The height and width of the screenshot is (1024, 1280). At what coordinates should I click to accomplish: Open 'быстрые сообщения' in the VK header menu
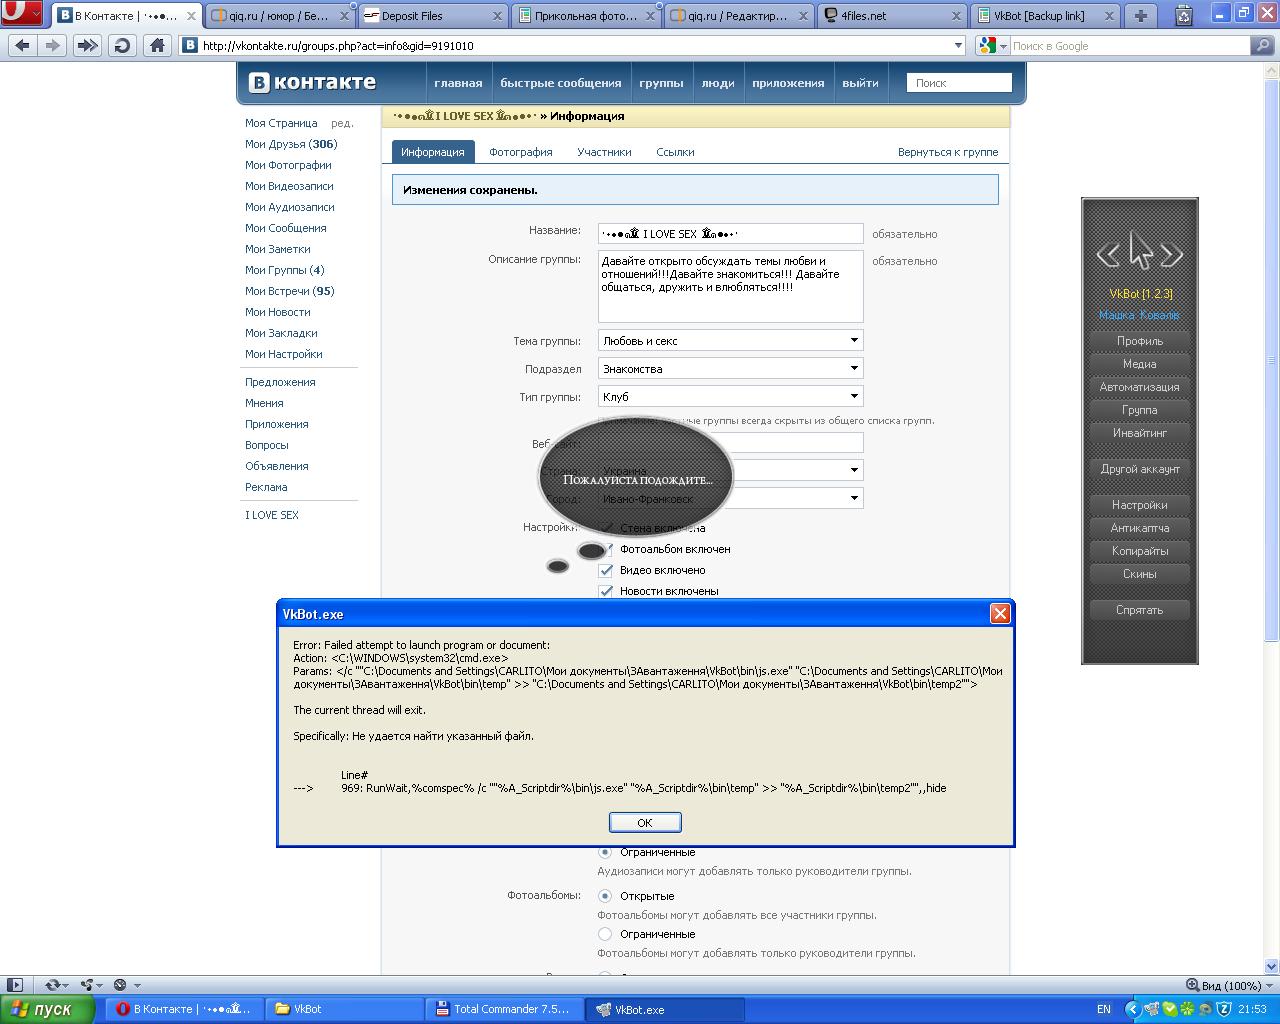click(561, 83)
